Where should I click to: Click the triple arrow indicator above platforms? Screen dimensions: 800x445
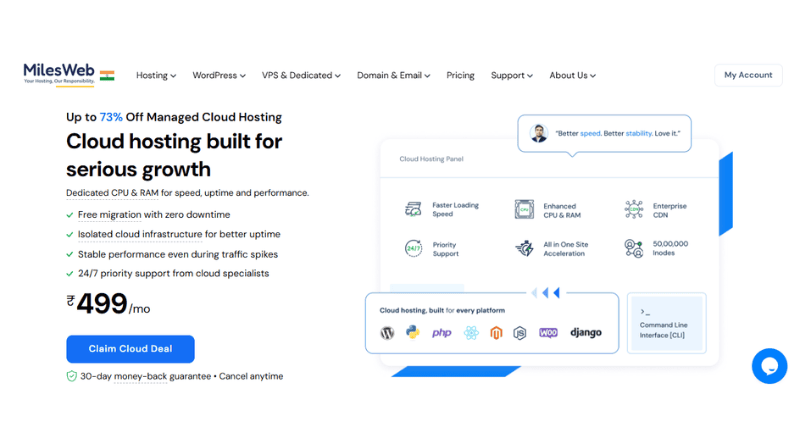545,292
